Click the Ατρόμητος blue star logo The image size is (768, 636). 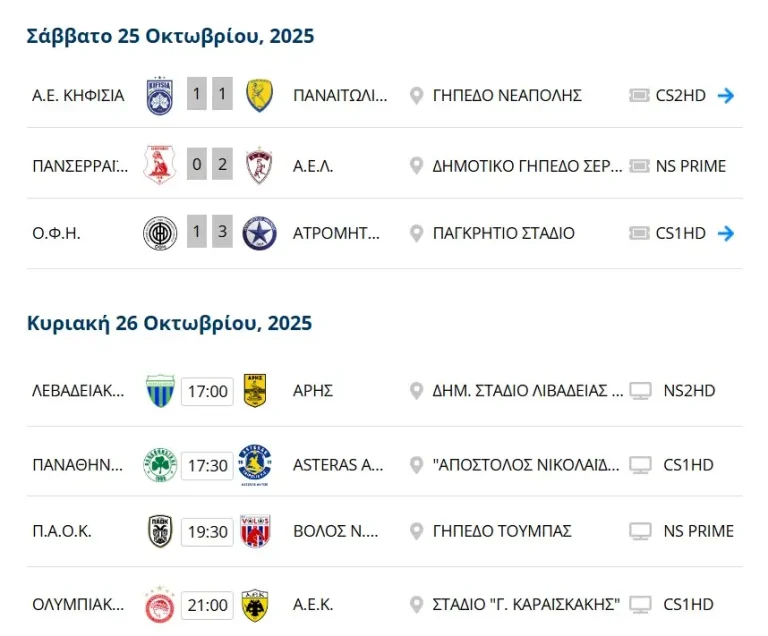click(260, 234)
